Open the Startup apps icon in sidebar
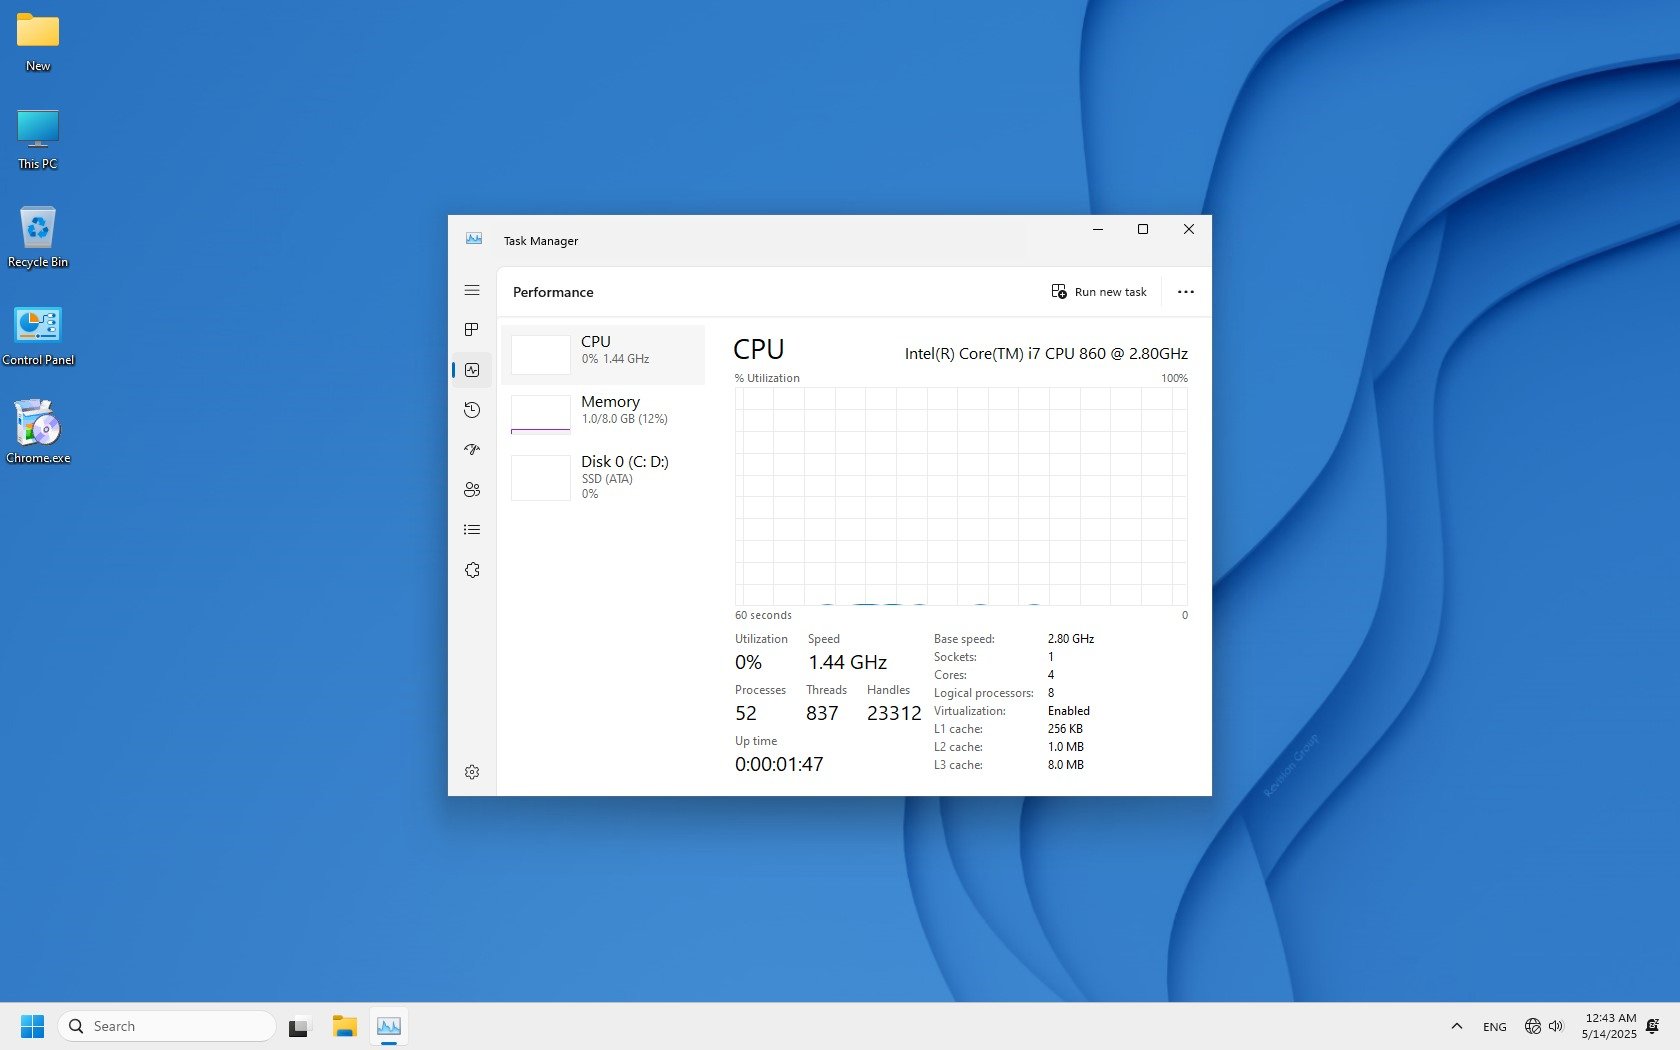The width and height of the screenshot is (1680, 1050). click(472, 450)
